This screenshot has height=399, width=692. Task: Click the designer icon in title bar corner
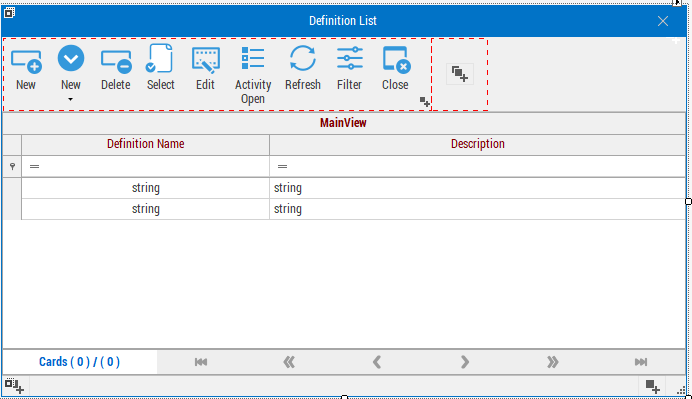pyautogui.click(x=10, y=13)
